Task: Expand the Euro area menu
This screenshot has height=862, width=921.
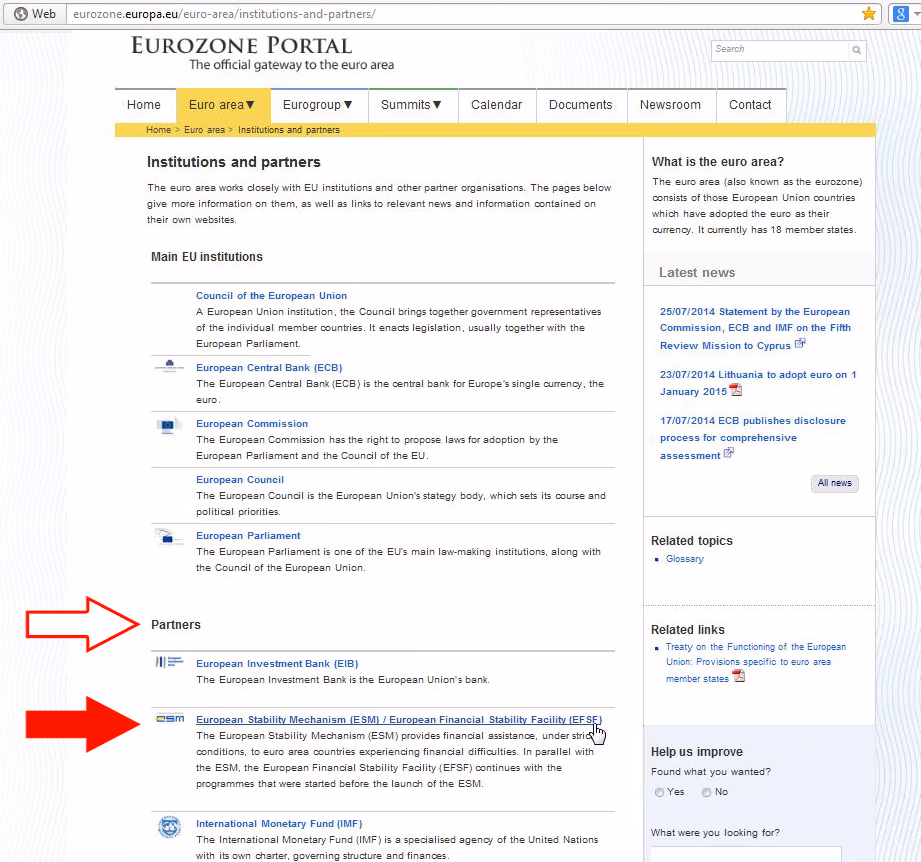Action: coord(223,105)
